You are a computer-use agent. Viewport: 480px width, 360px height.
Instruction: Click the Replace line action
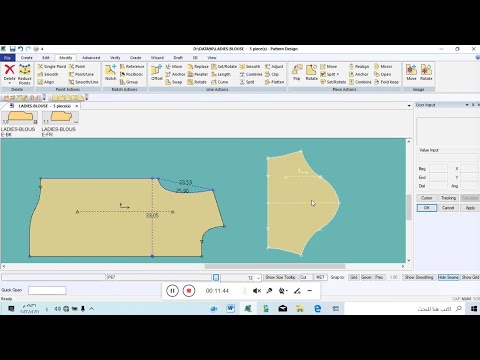point(198,67)
